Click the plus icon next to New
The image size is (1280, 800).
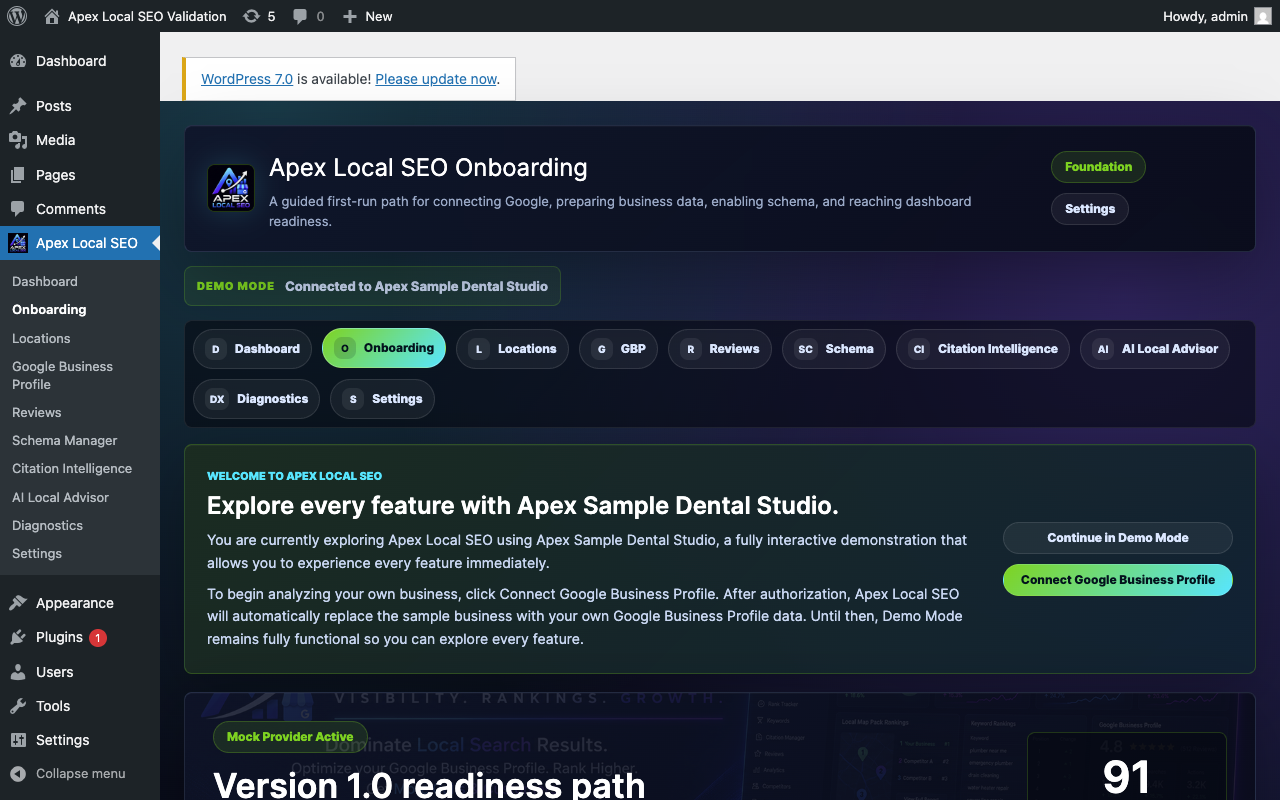tap(349, 17)
